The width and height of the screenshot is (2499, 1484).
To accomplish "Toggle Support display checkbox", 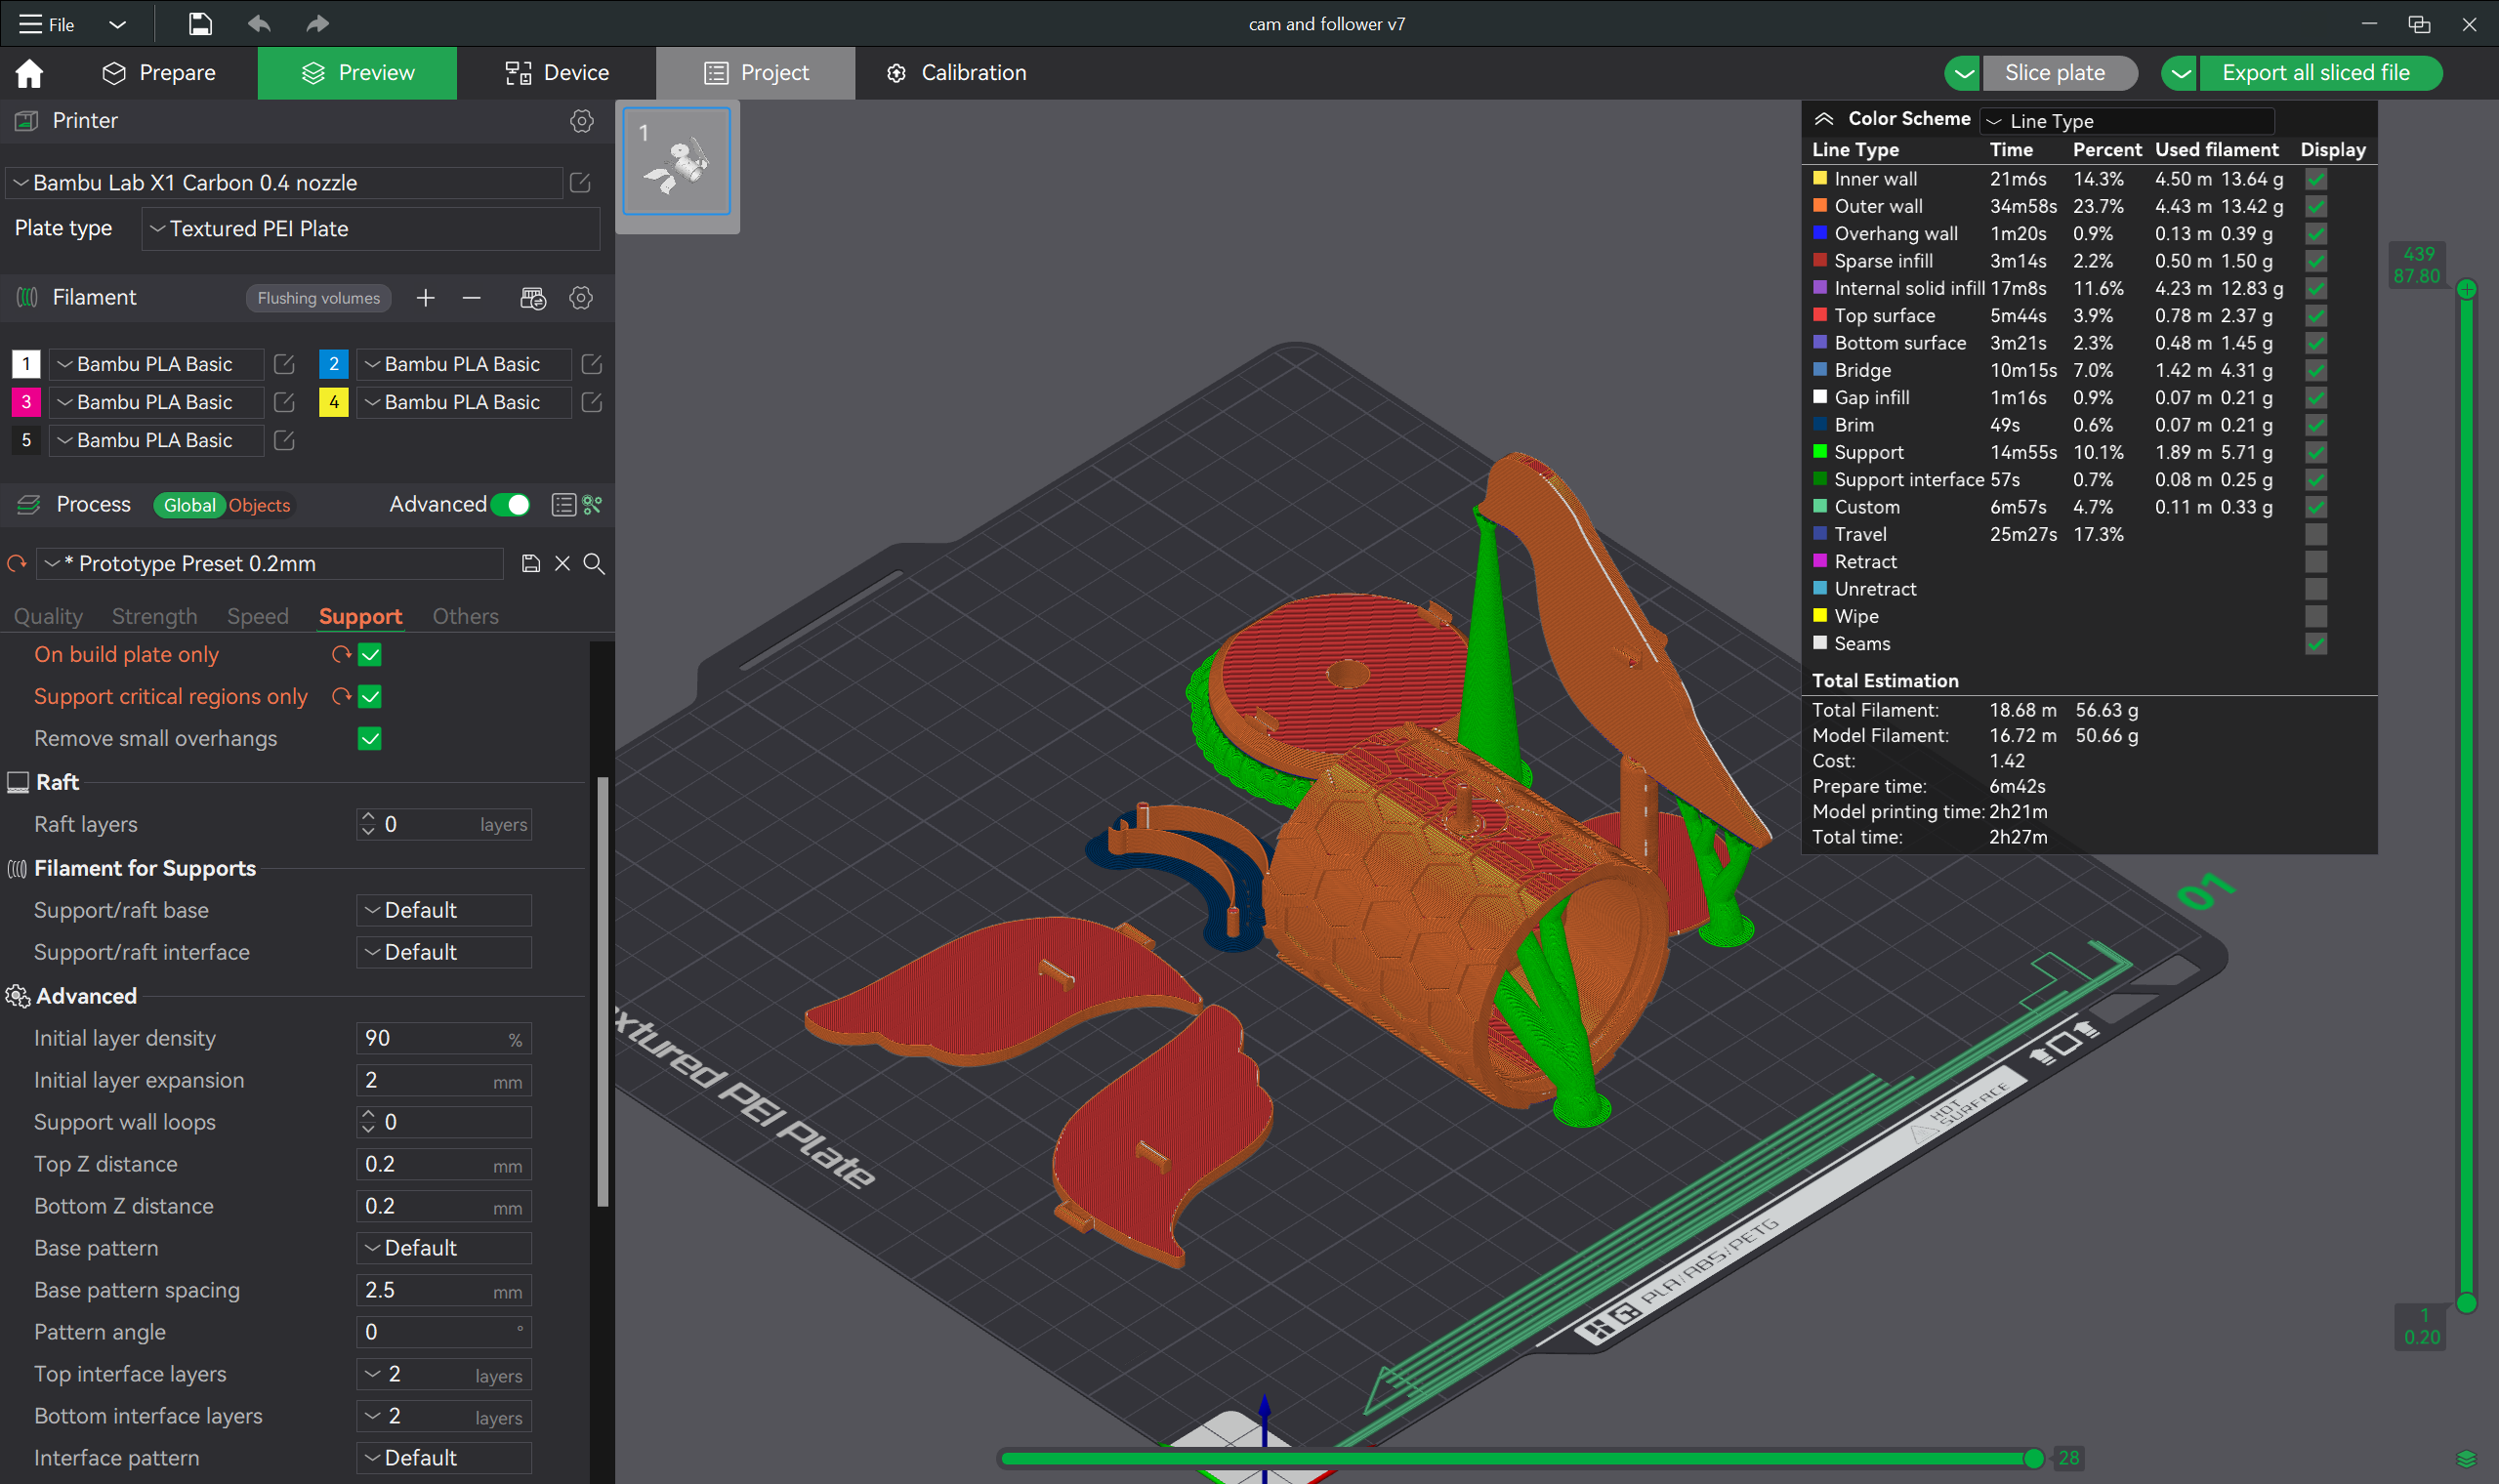I will tap(2316, 452).
